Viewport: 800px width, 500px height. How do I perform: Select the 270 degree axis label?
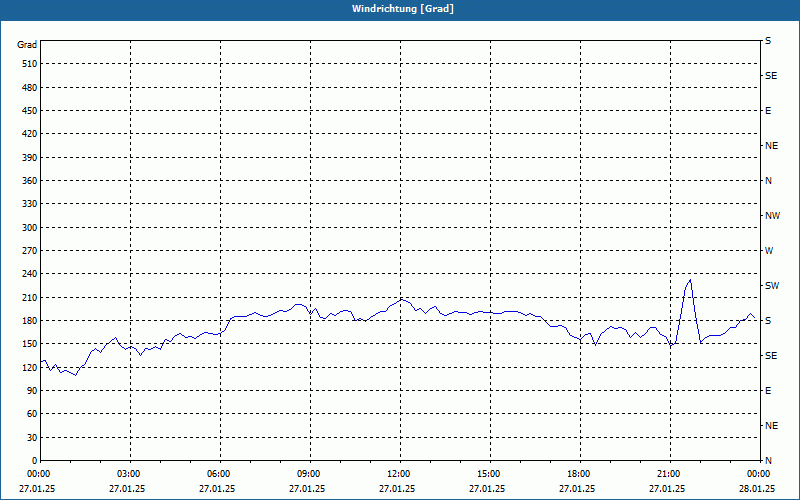tap(30, 251)
